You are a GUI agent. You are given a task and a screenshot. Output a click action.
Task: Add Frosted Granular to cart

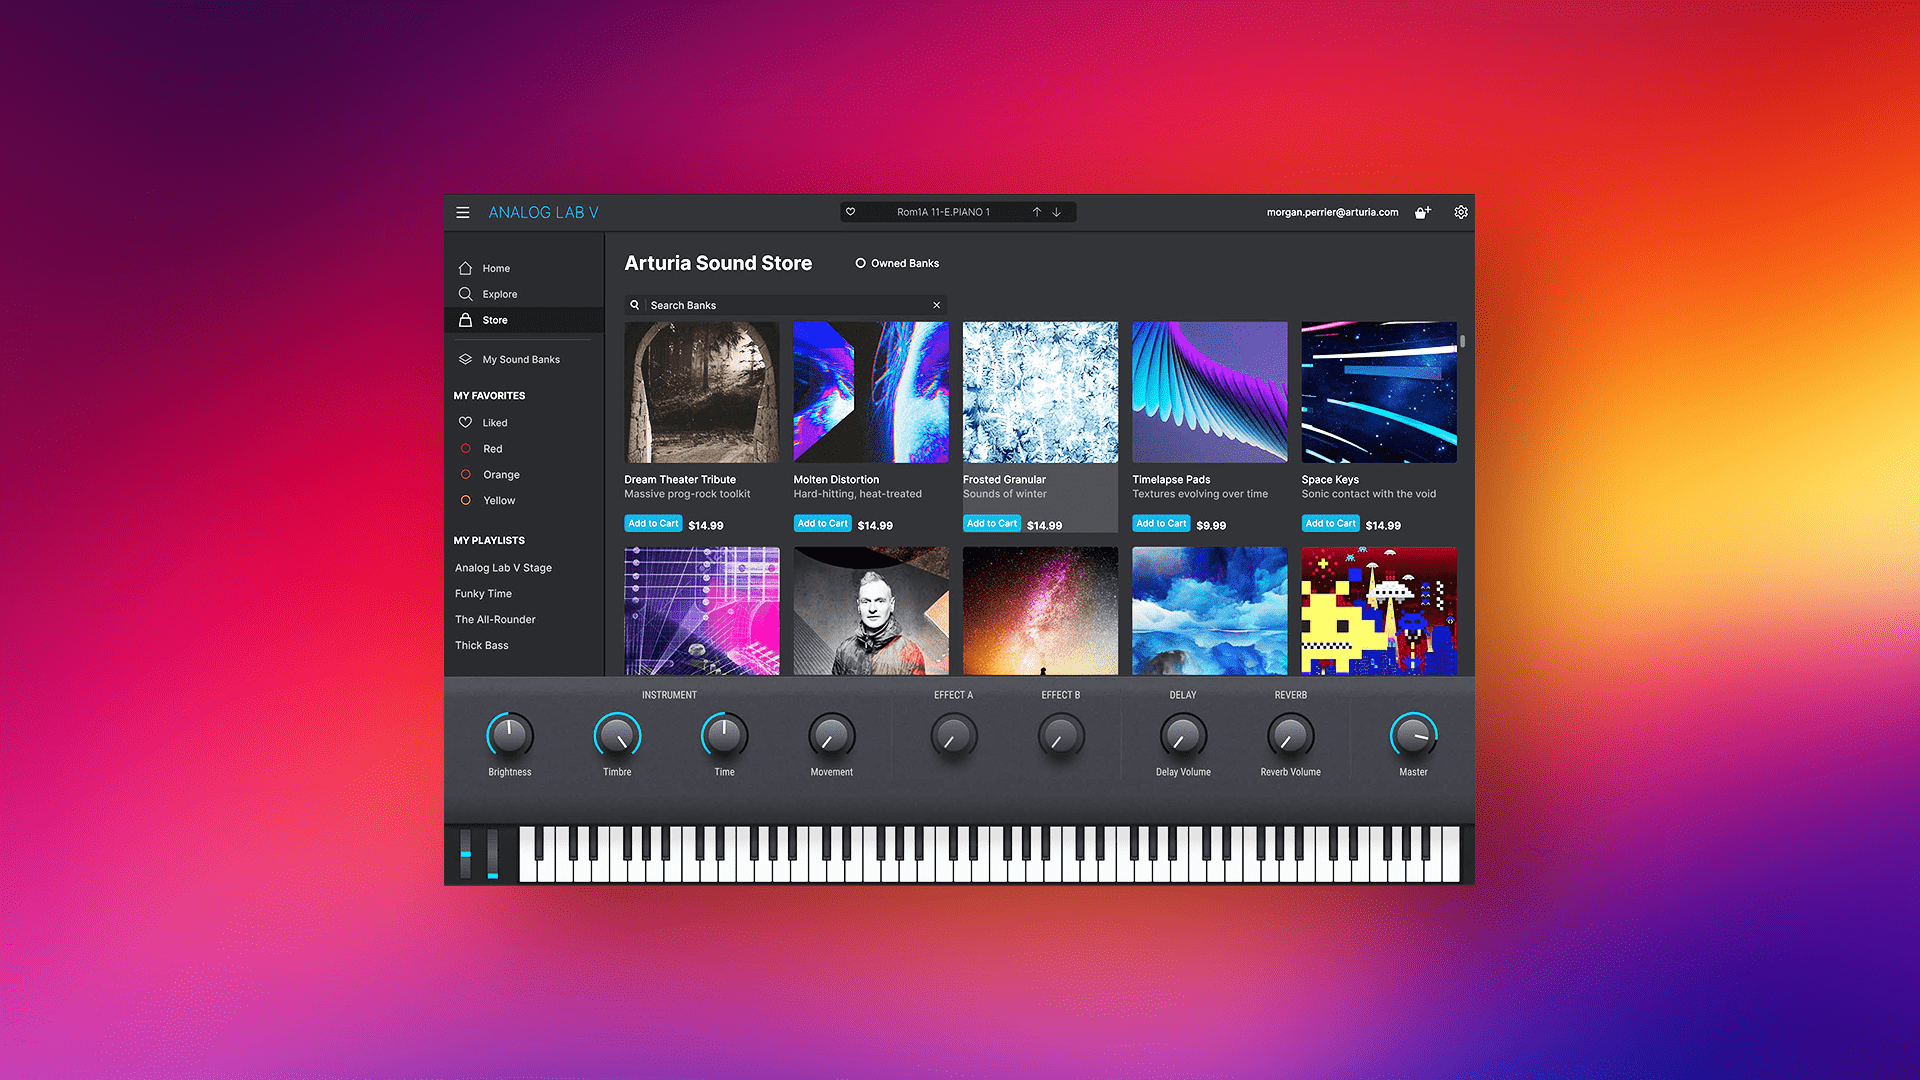click(x=991, y=523)
